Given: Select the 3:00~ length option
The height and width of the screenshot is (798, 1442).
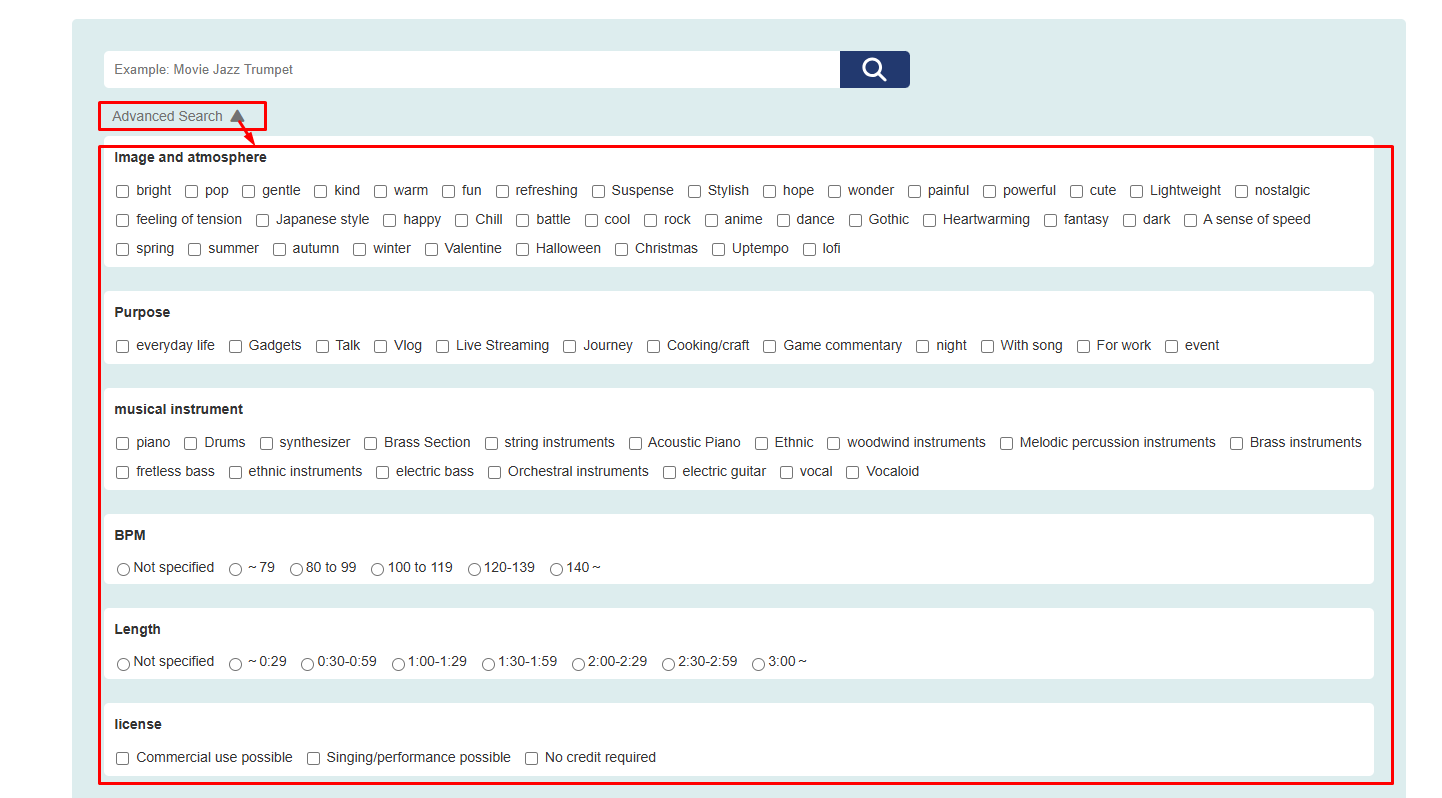Looking at the screenshot, I should coord(759,664).
